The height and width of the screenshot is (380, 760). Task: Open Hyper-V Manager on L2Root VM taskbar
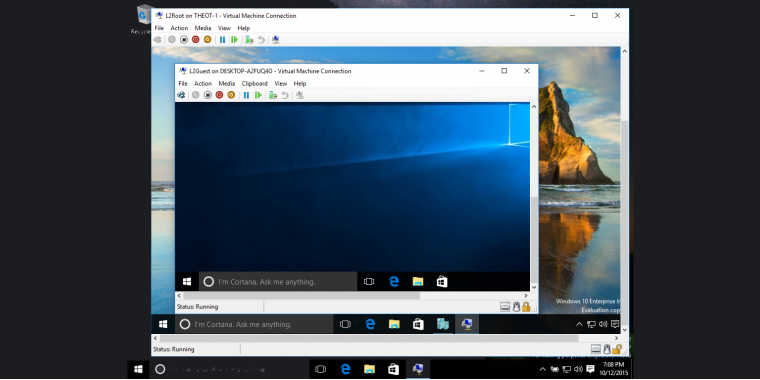point(443,324)
